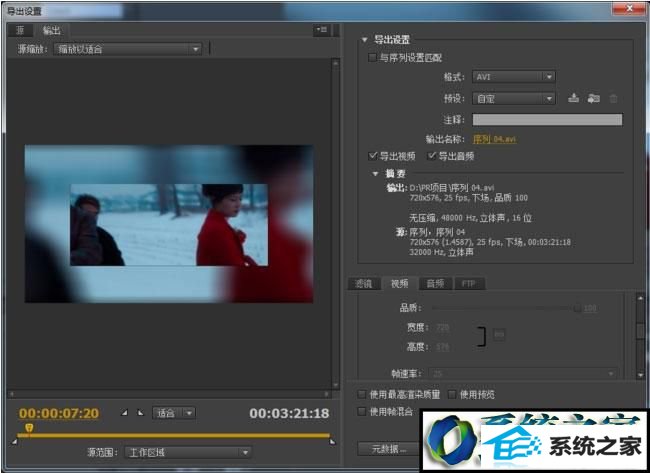
Task: Click the orange timeline work area bar
Action: pyautogui.click(x=174, y=435)
